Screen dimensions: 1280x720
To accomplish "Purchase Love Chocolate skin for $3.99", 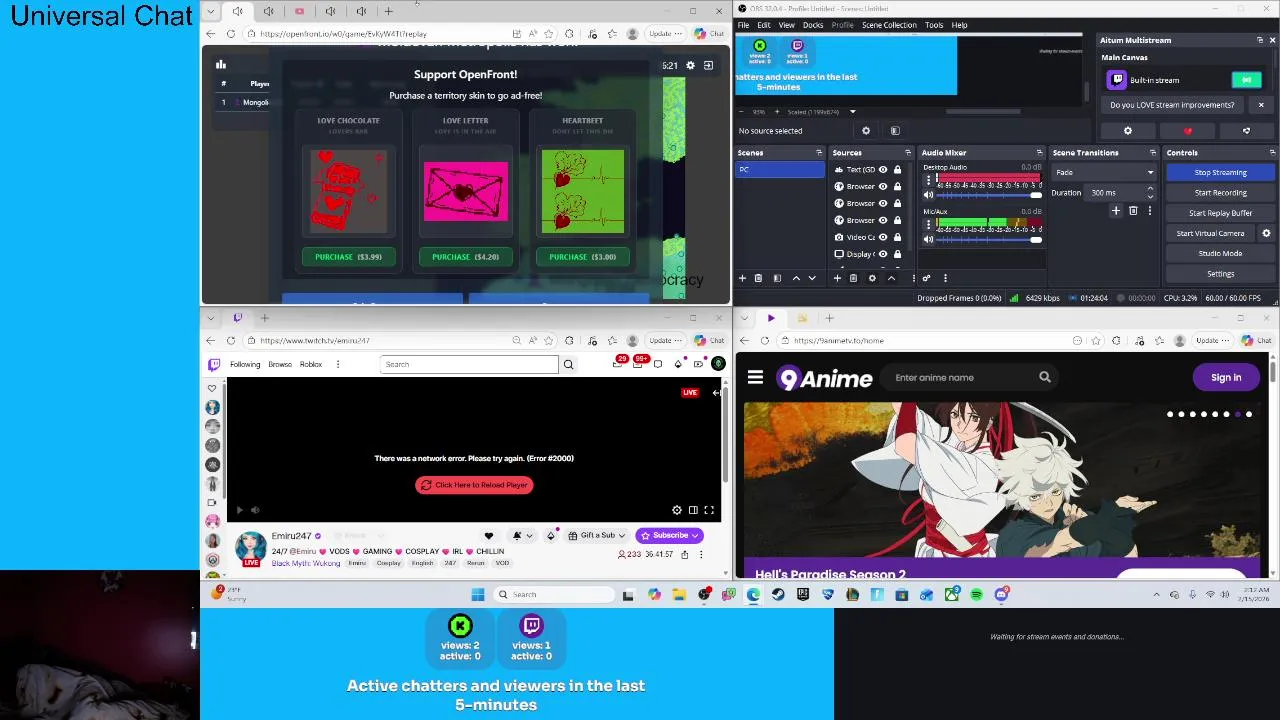I will (348, 257).
